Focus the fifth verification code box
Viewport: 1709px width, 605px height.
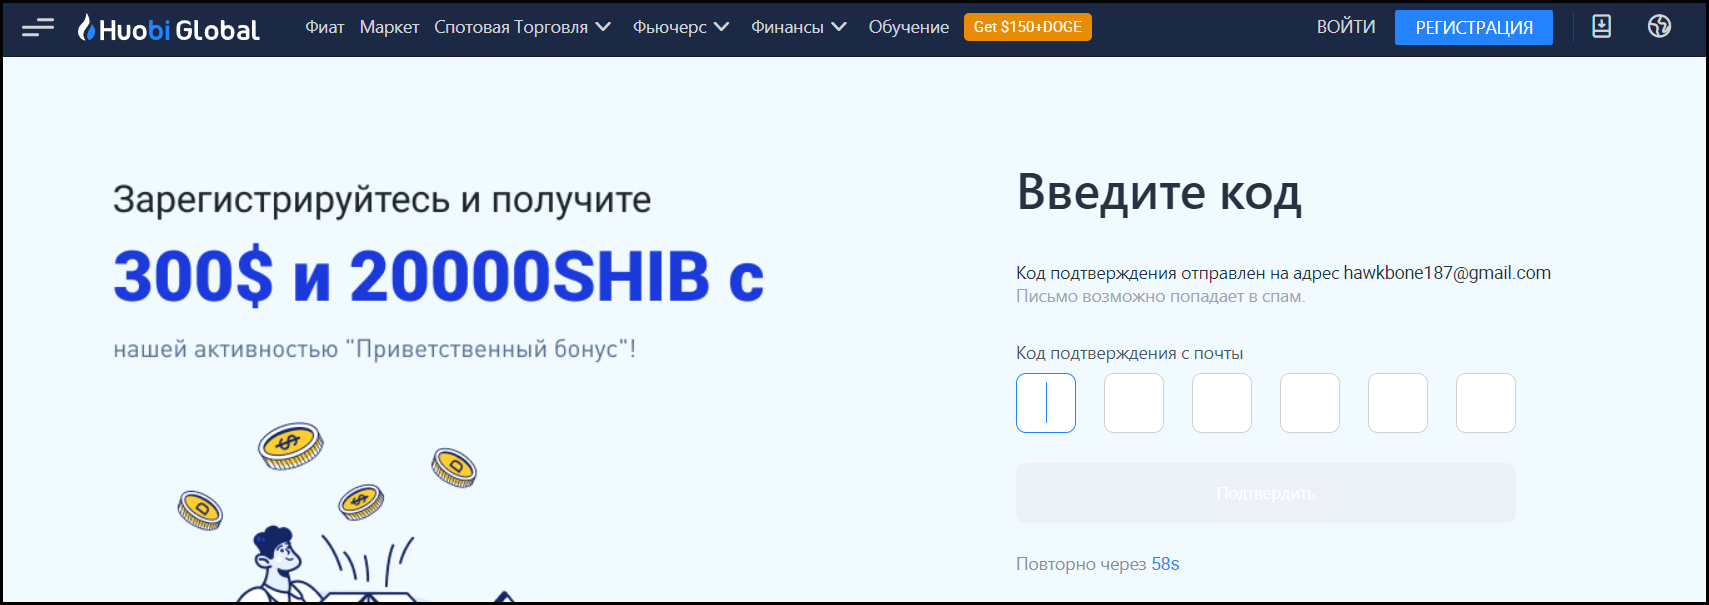(x=1398, y=403)
